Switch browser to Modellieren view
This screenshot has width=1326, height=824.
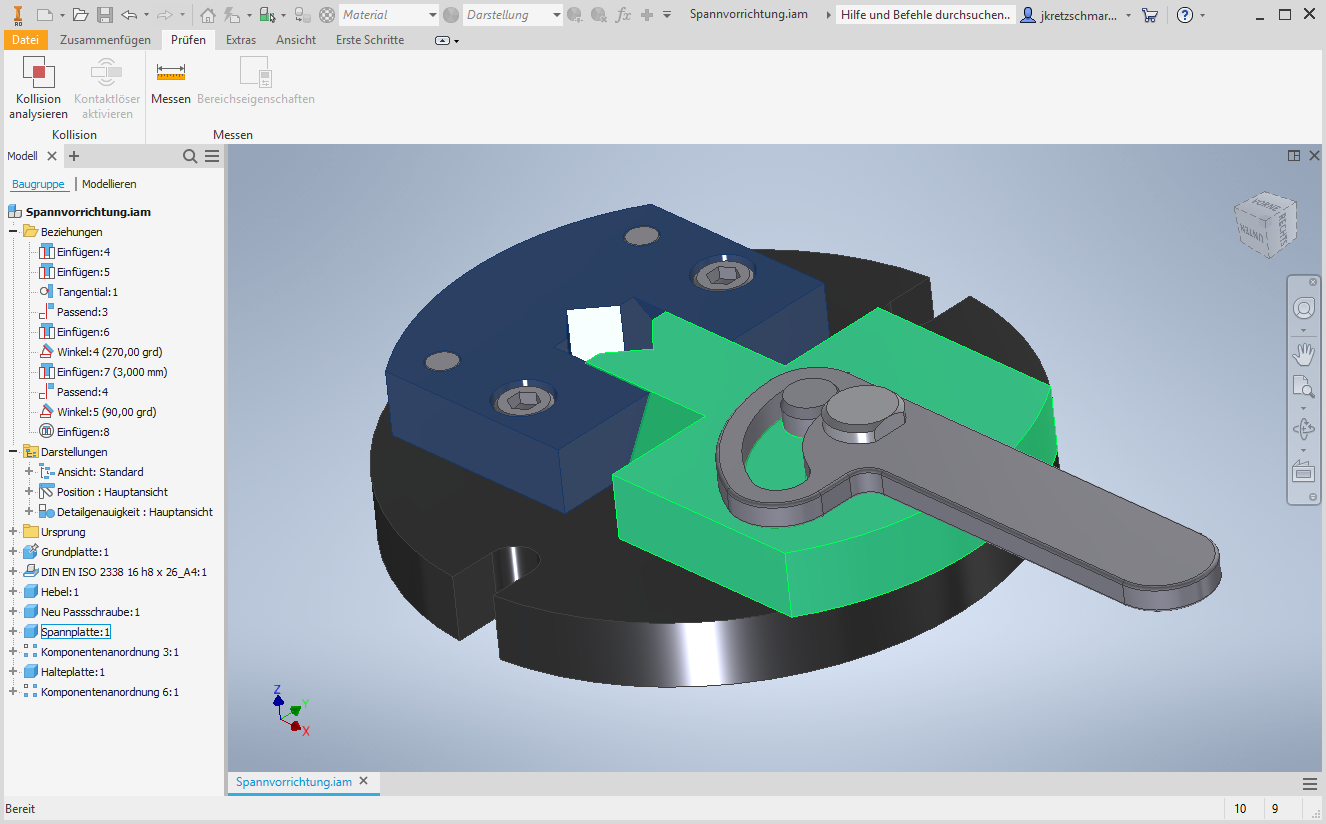tap(108, 183)
